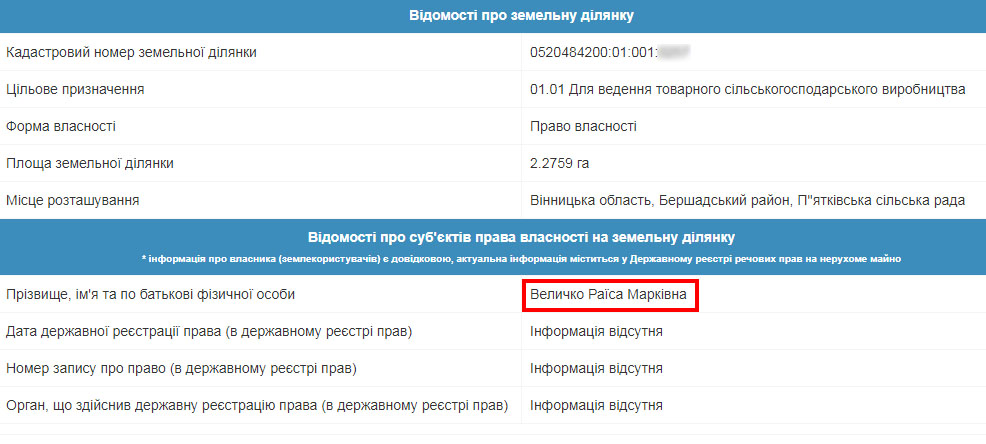The height and width of the screenshot is (444, 986).
Task: Click the 'Номер запису про право' label
Action: click(182, 369)
